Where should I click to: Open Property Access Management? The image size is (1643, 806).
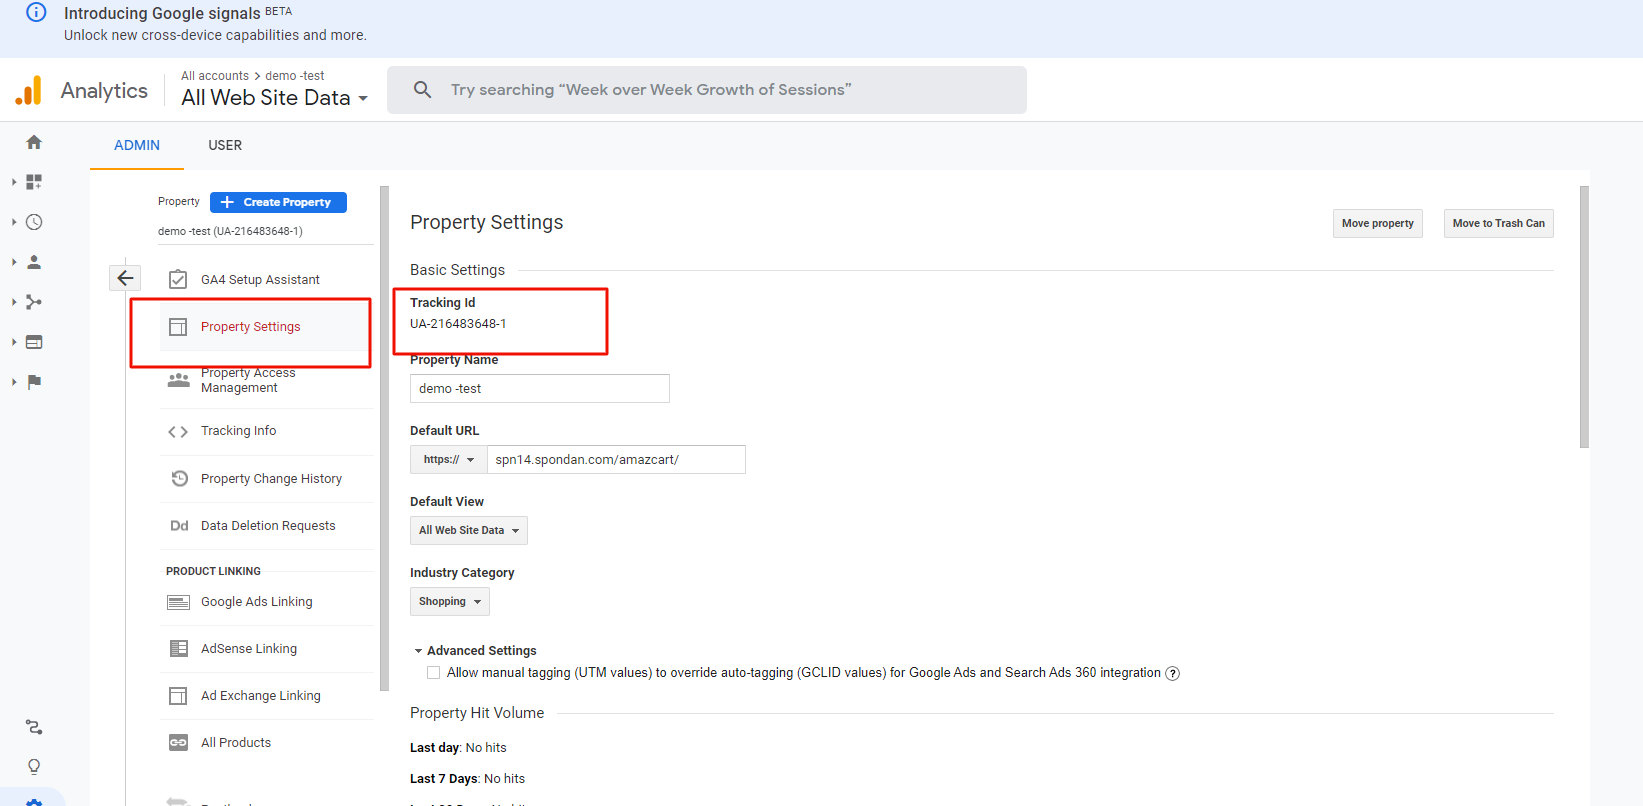tap(266, 380)
